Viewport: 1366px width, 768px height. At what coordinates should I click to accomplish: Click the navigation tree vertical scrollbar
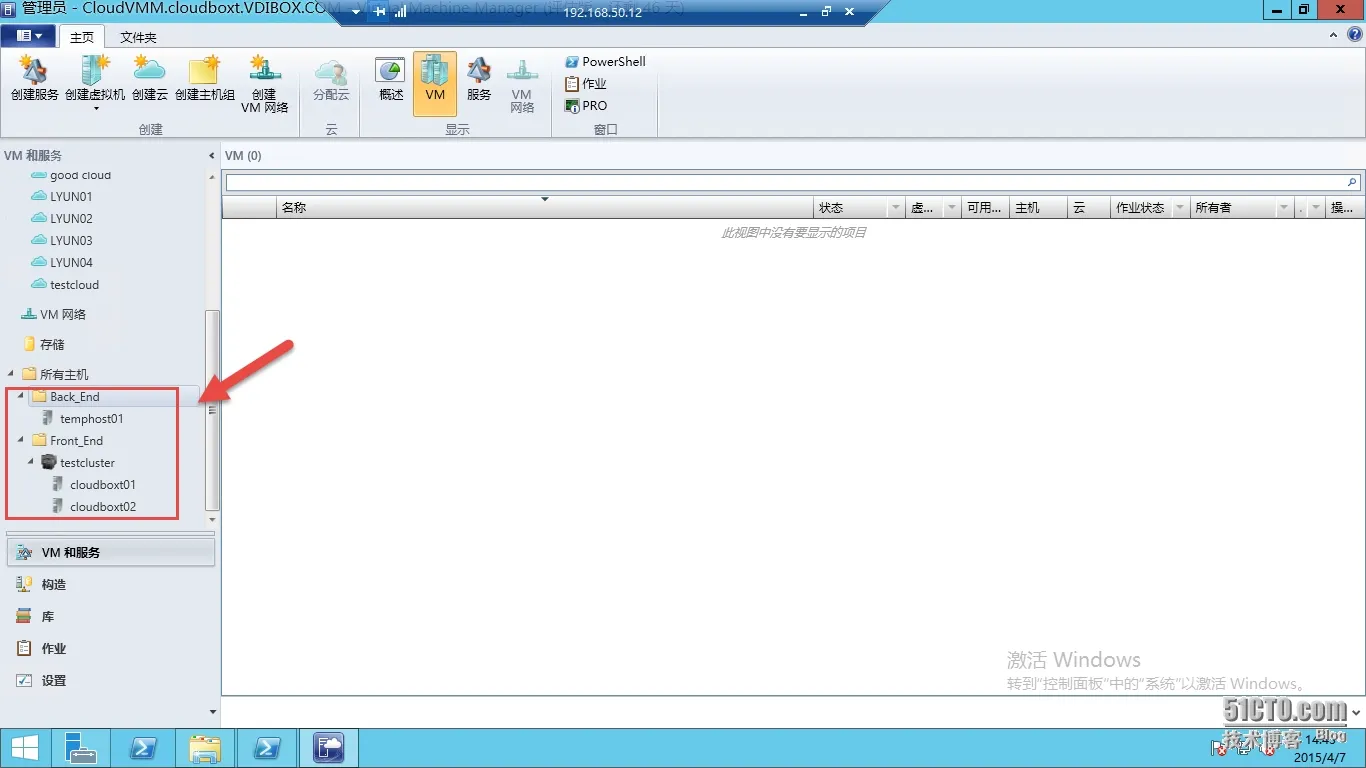click(x=212, y=410)
